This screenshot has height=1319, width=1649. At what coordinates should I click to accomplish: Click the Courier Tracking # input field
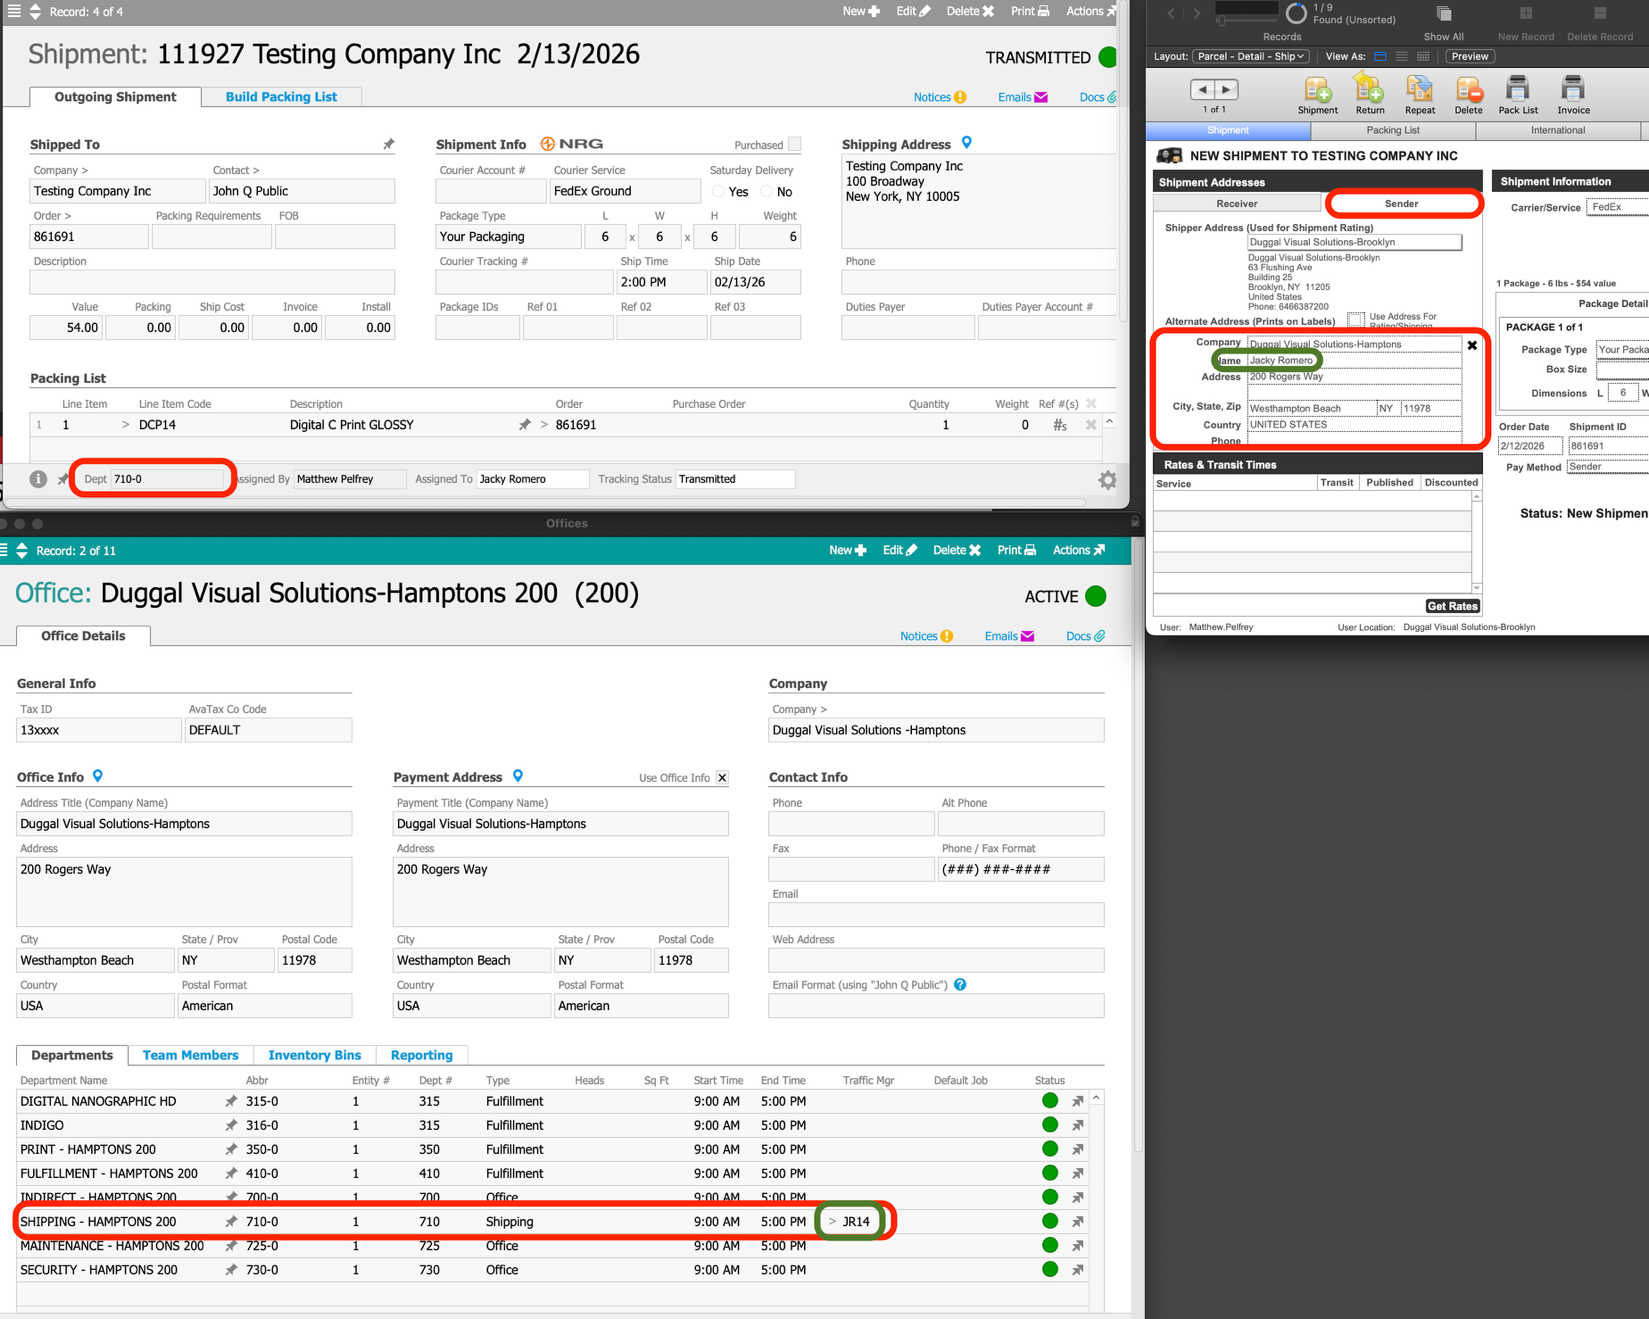(x=524, y=282)
